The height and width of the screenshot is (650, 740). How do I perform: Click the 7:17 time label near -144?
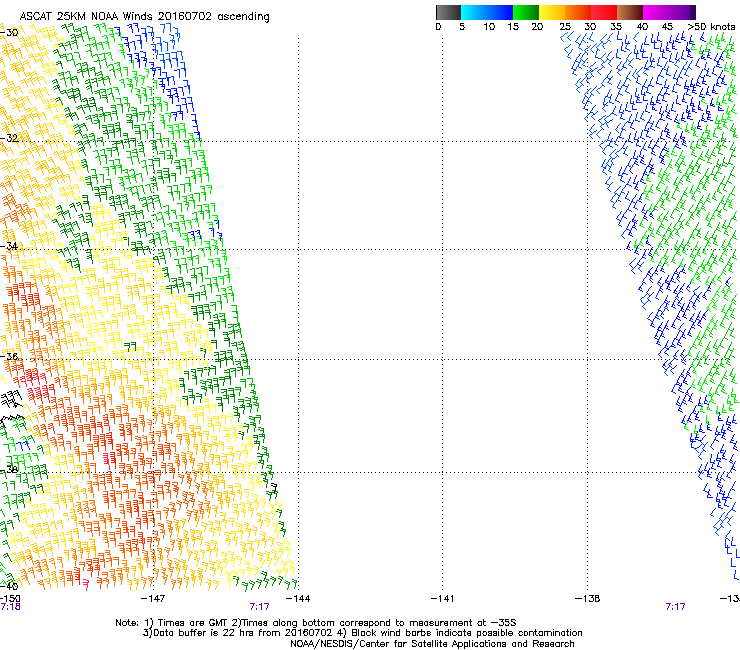point(259,607)
